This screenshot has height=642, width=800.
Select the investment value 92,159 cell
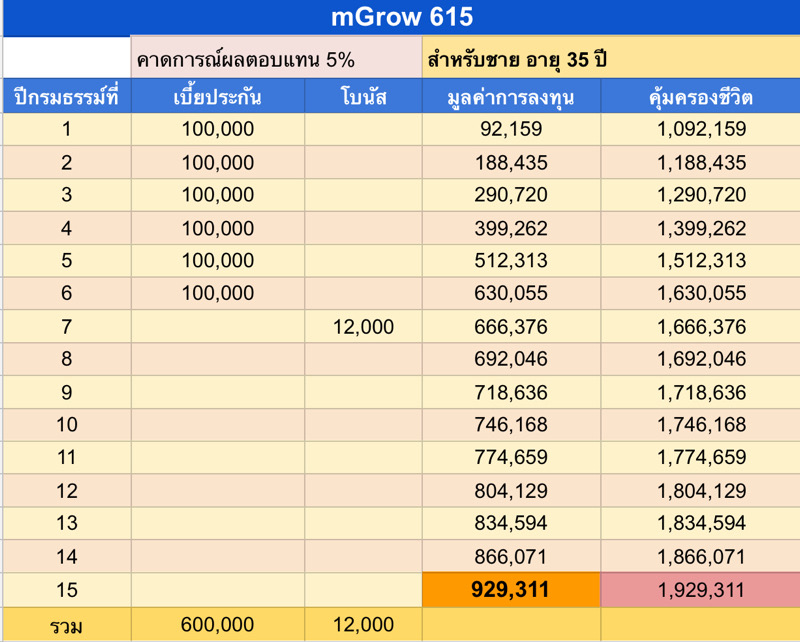point(511,129)
